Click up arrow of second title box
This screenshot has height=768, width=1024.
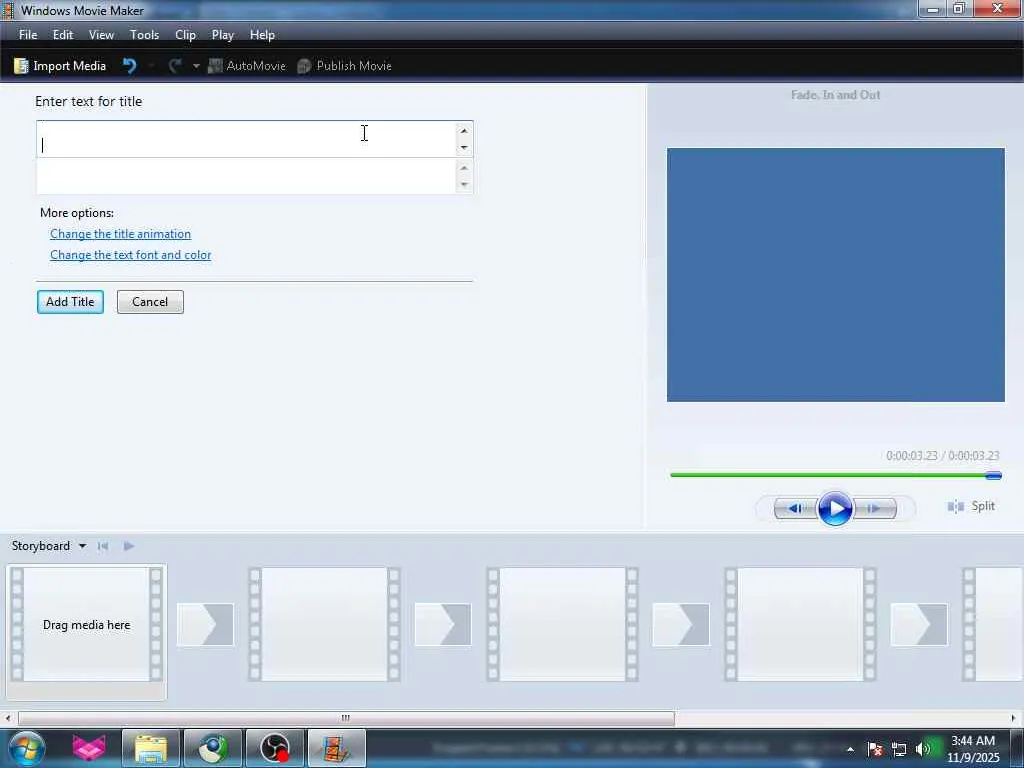click(x=464, y=168)
